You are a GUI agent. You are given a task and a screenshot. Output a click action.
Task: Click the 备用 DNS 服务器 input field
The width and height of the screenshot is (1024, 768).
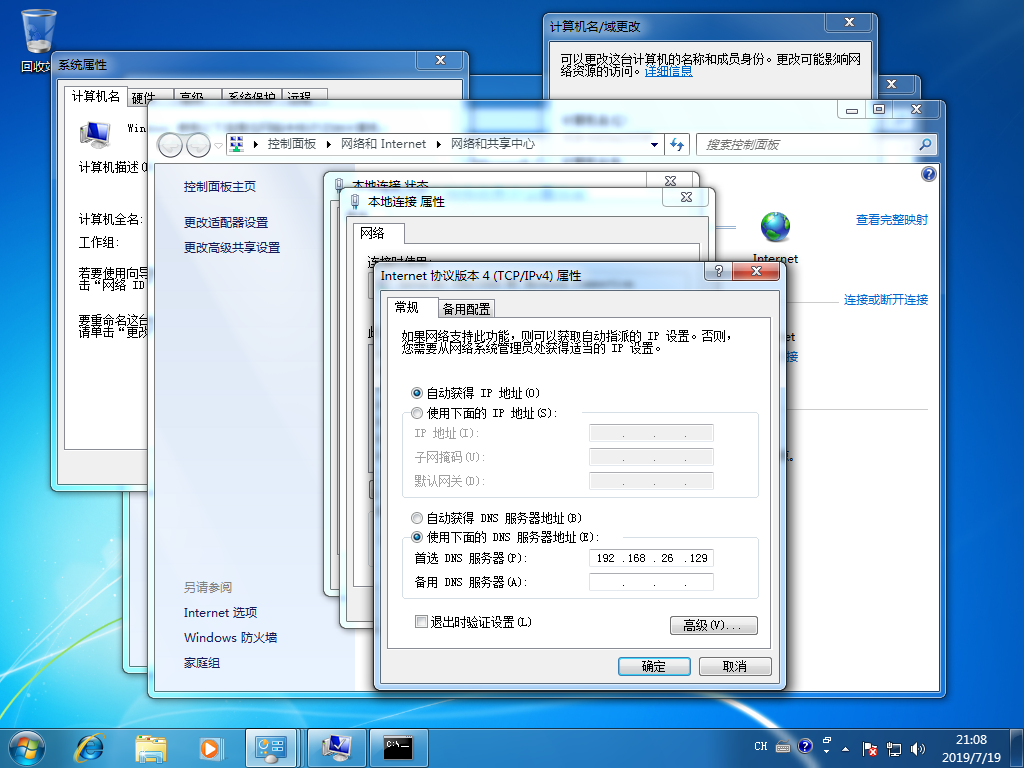tap(651, 582)
